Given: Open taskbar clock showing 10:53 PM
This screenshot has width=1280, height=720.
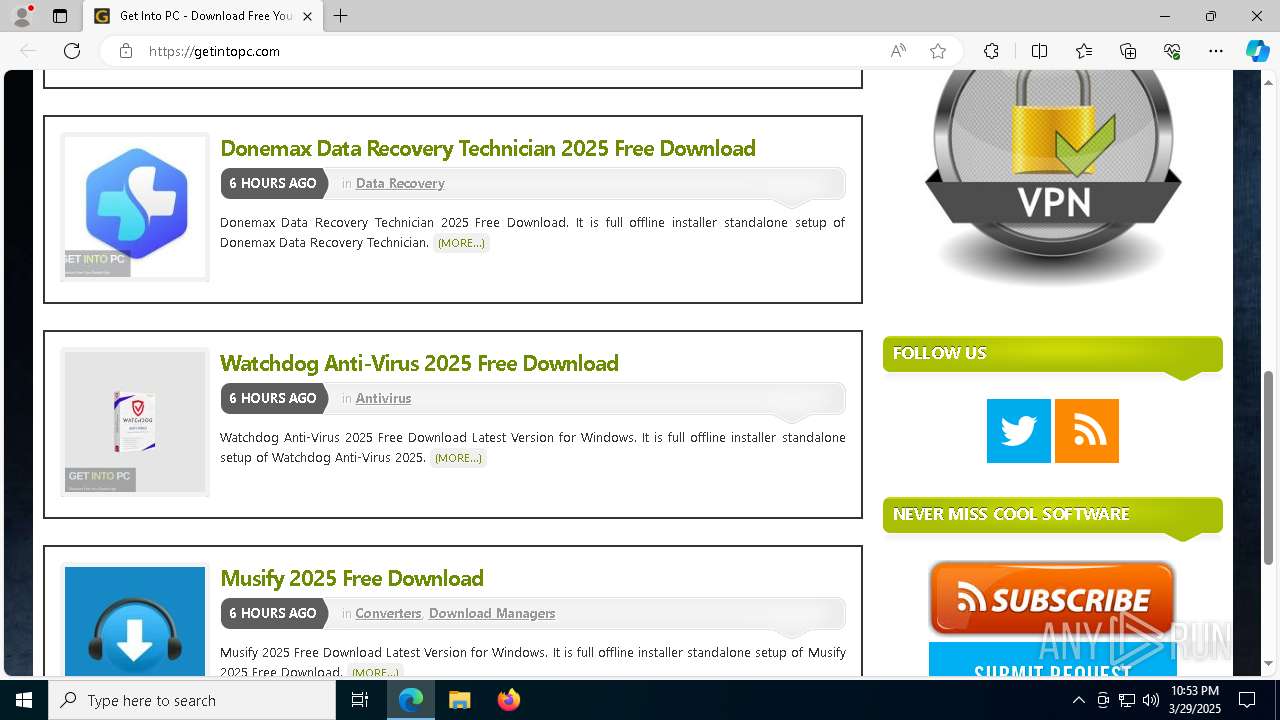Looking at the screenshot, I should (1194, 700).
